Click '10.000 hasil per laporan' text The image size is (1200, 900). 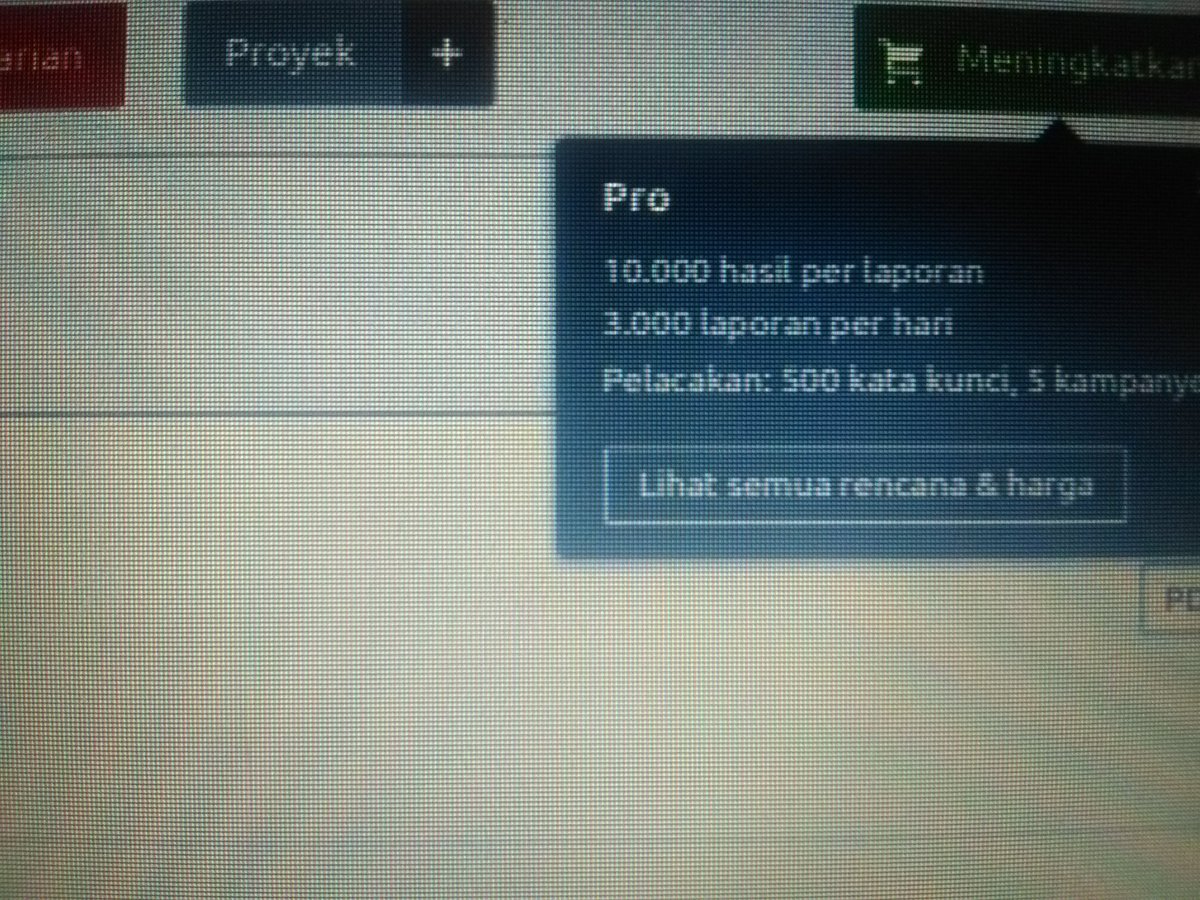click(795, 271)
